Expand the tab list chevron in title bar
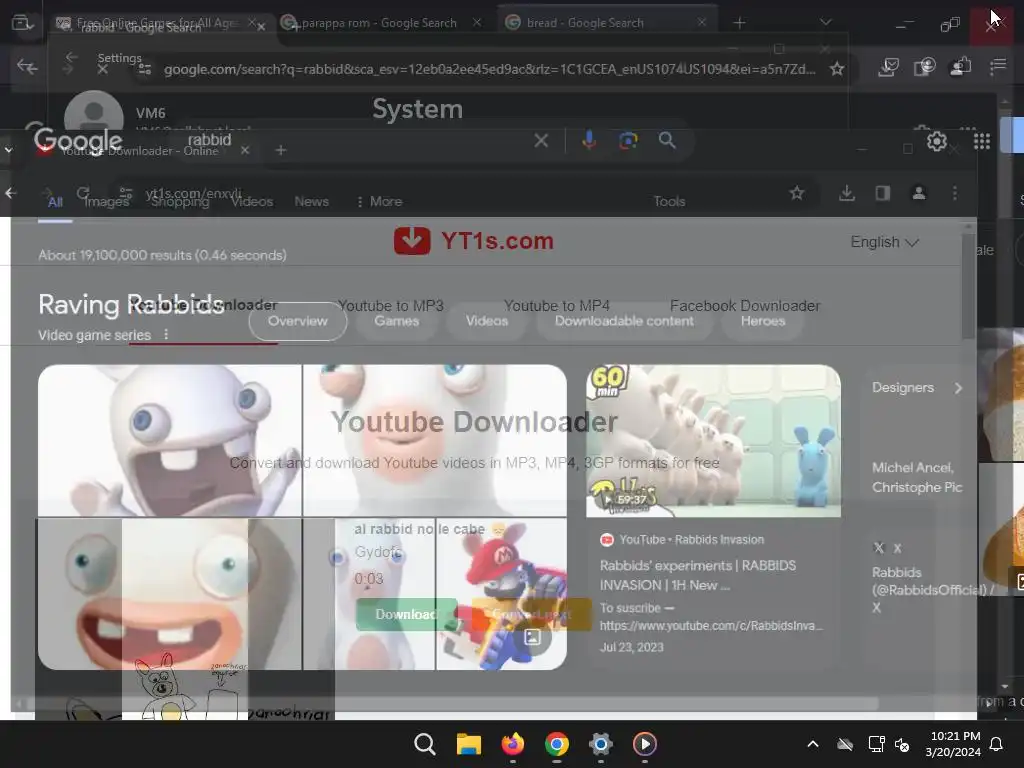The width and height of the screenshot is (1024, 768). [826, 22]
